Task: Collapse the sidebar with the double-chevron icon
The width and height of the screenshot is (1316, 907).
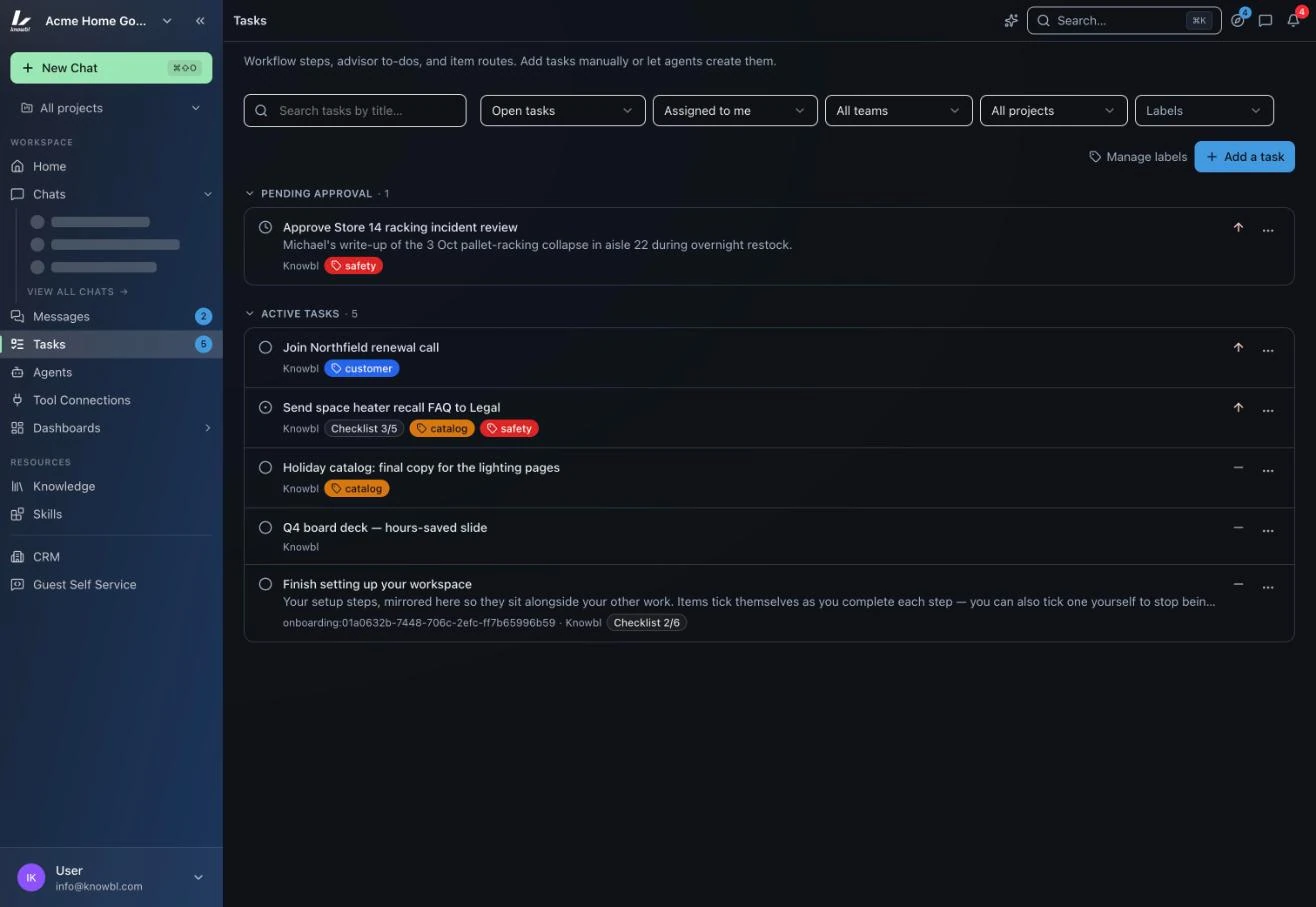Action: click(x=200, y=20)
